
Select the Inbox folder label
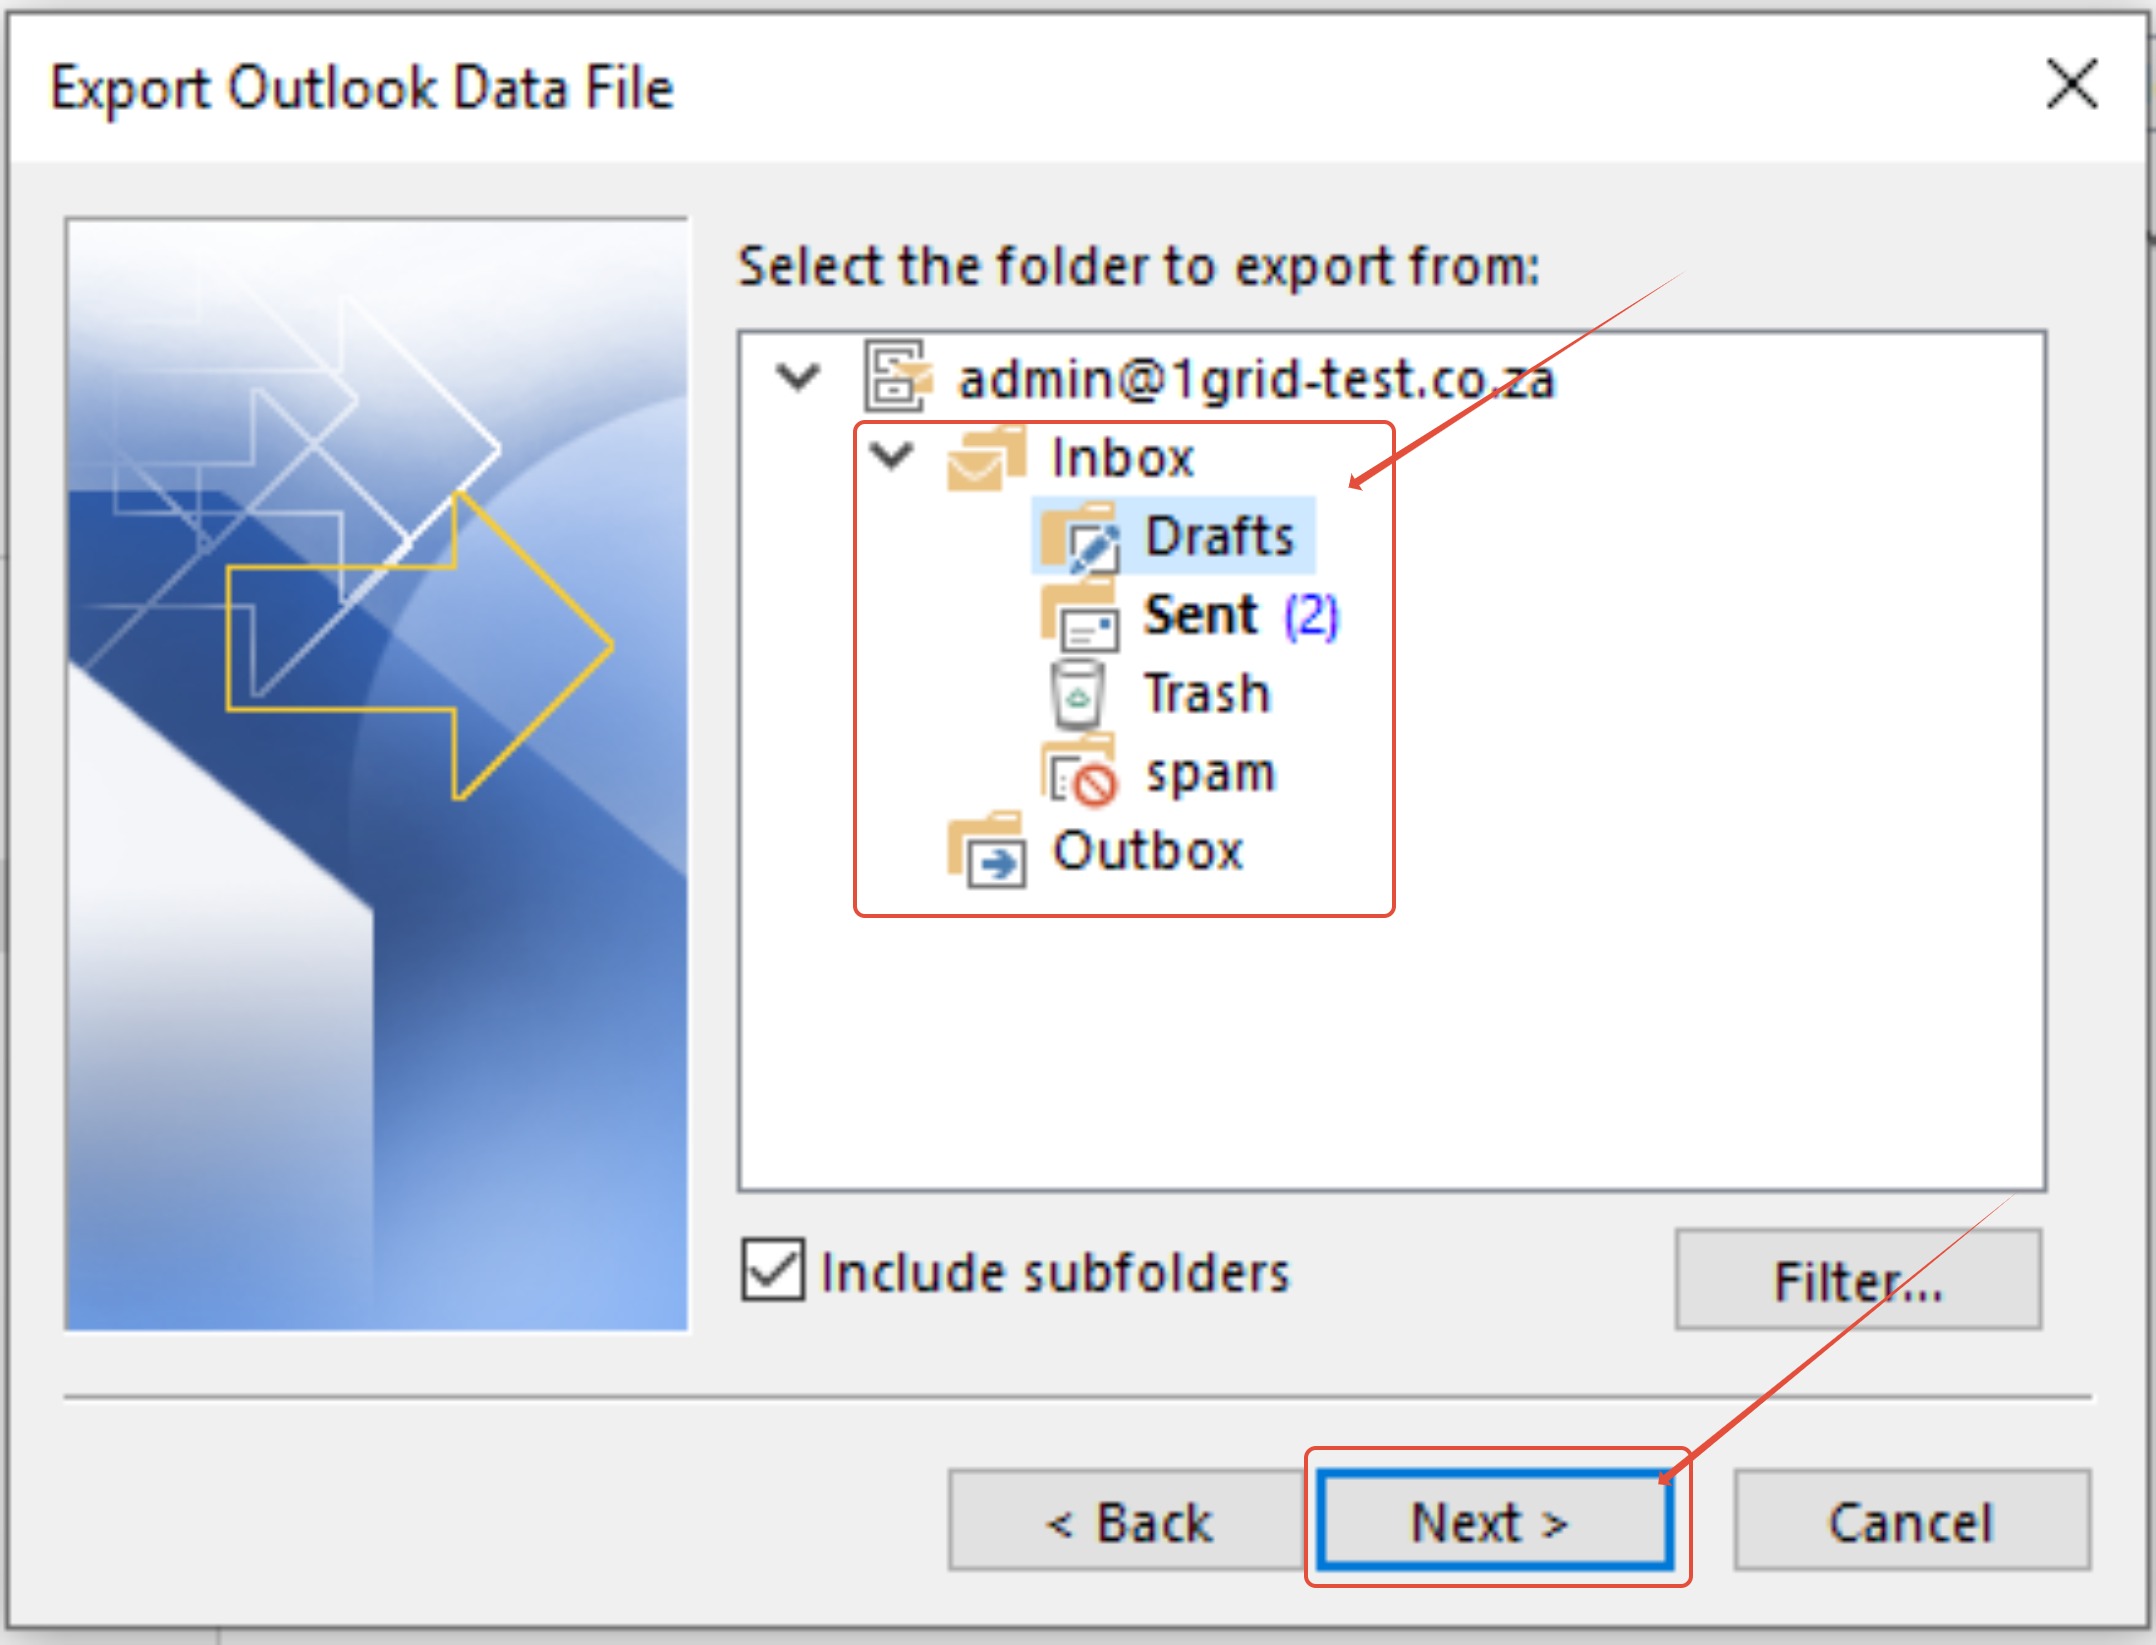1122,458
